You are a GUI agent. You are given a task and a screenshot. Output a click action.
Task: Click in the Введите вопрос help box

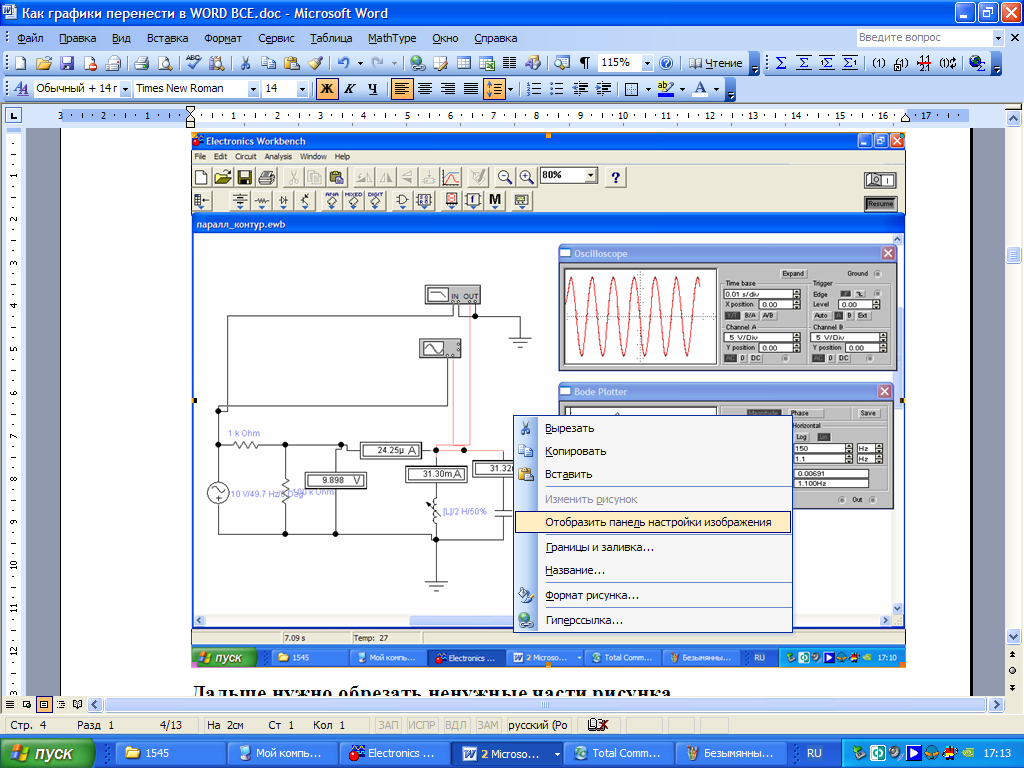click(923, 38)
